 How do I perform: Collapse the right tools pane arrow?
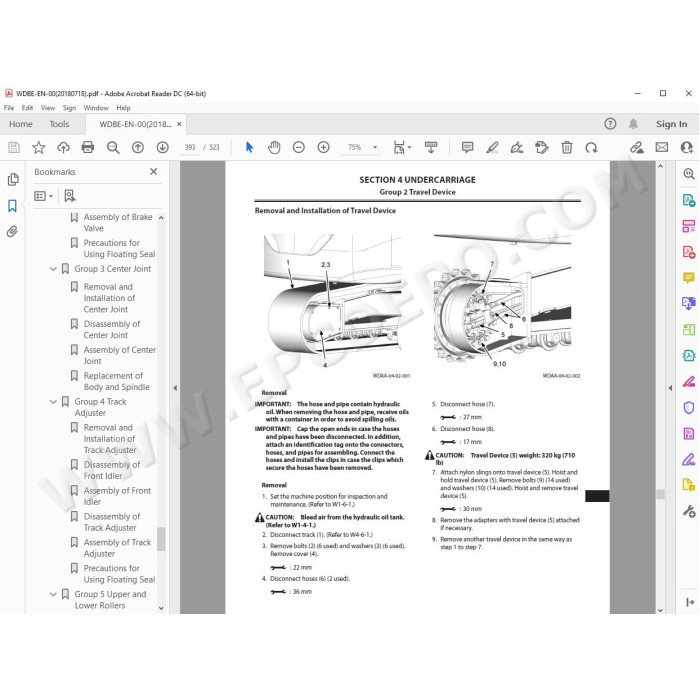click(x=670, y=388)
